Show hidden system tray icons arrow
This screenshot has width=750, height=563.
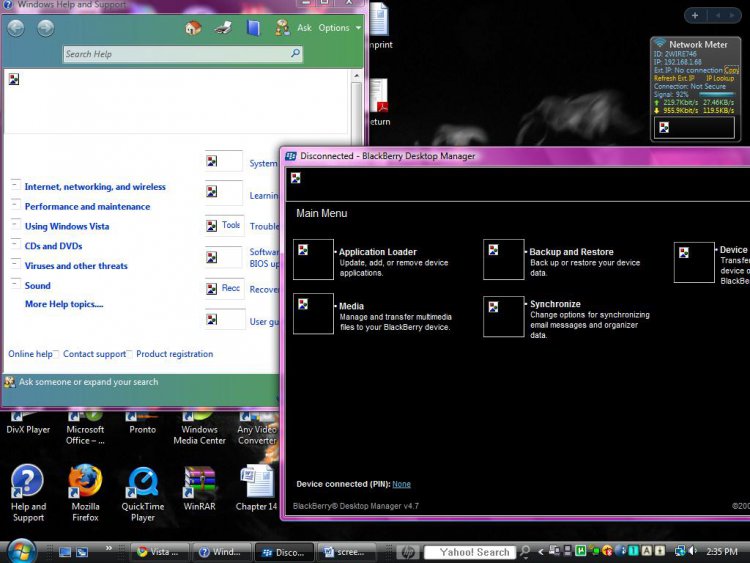pyautogui.click(x=541, y=552)
